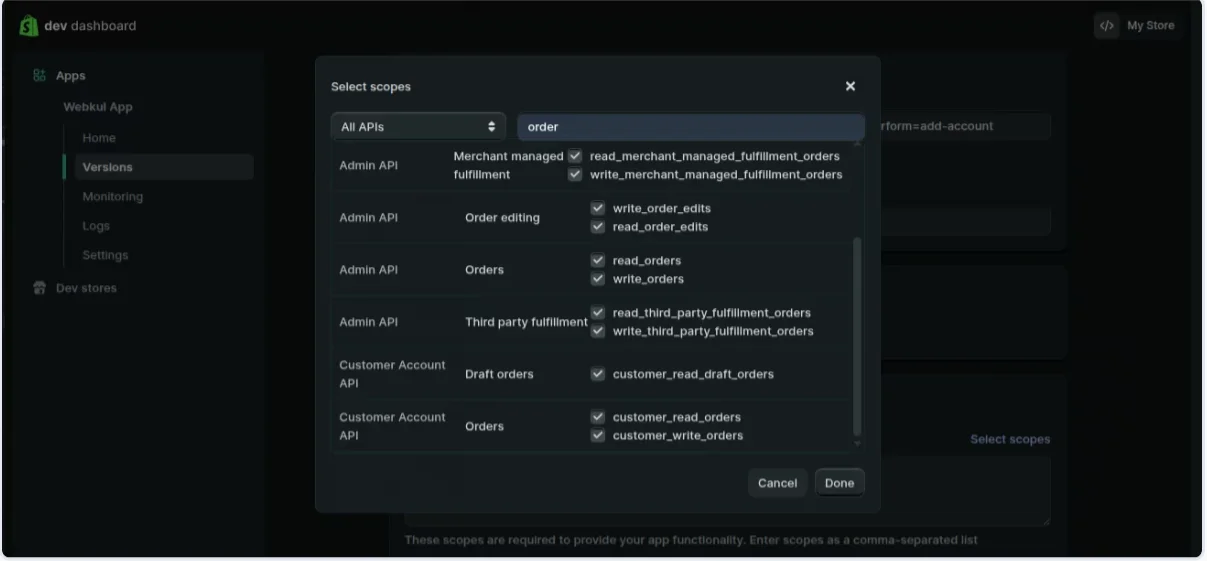Click the code icon beside My Store
1207x561 pixels.
[x=1106, y=26]
